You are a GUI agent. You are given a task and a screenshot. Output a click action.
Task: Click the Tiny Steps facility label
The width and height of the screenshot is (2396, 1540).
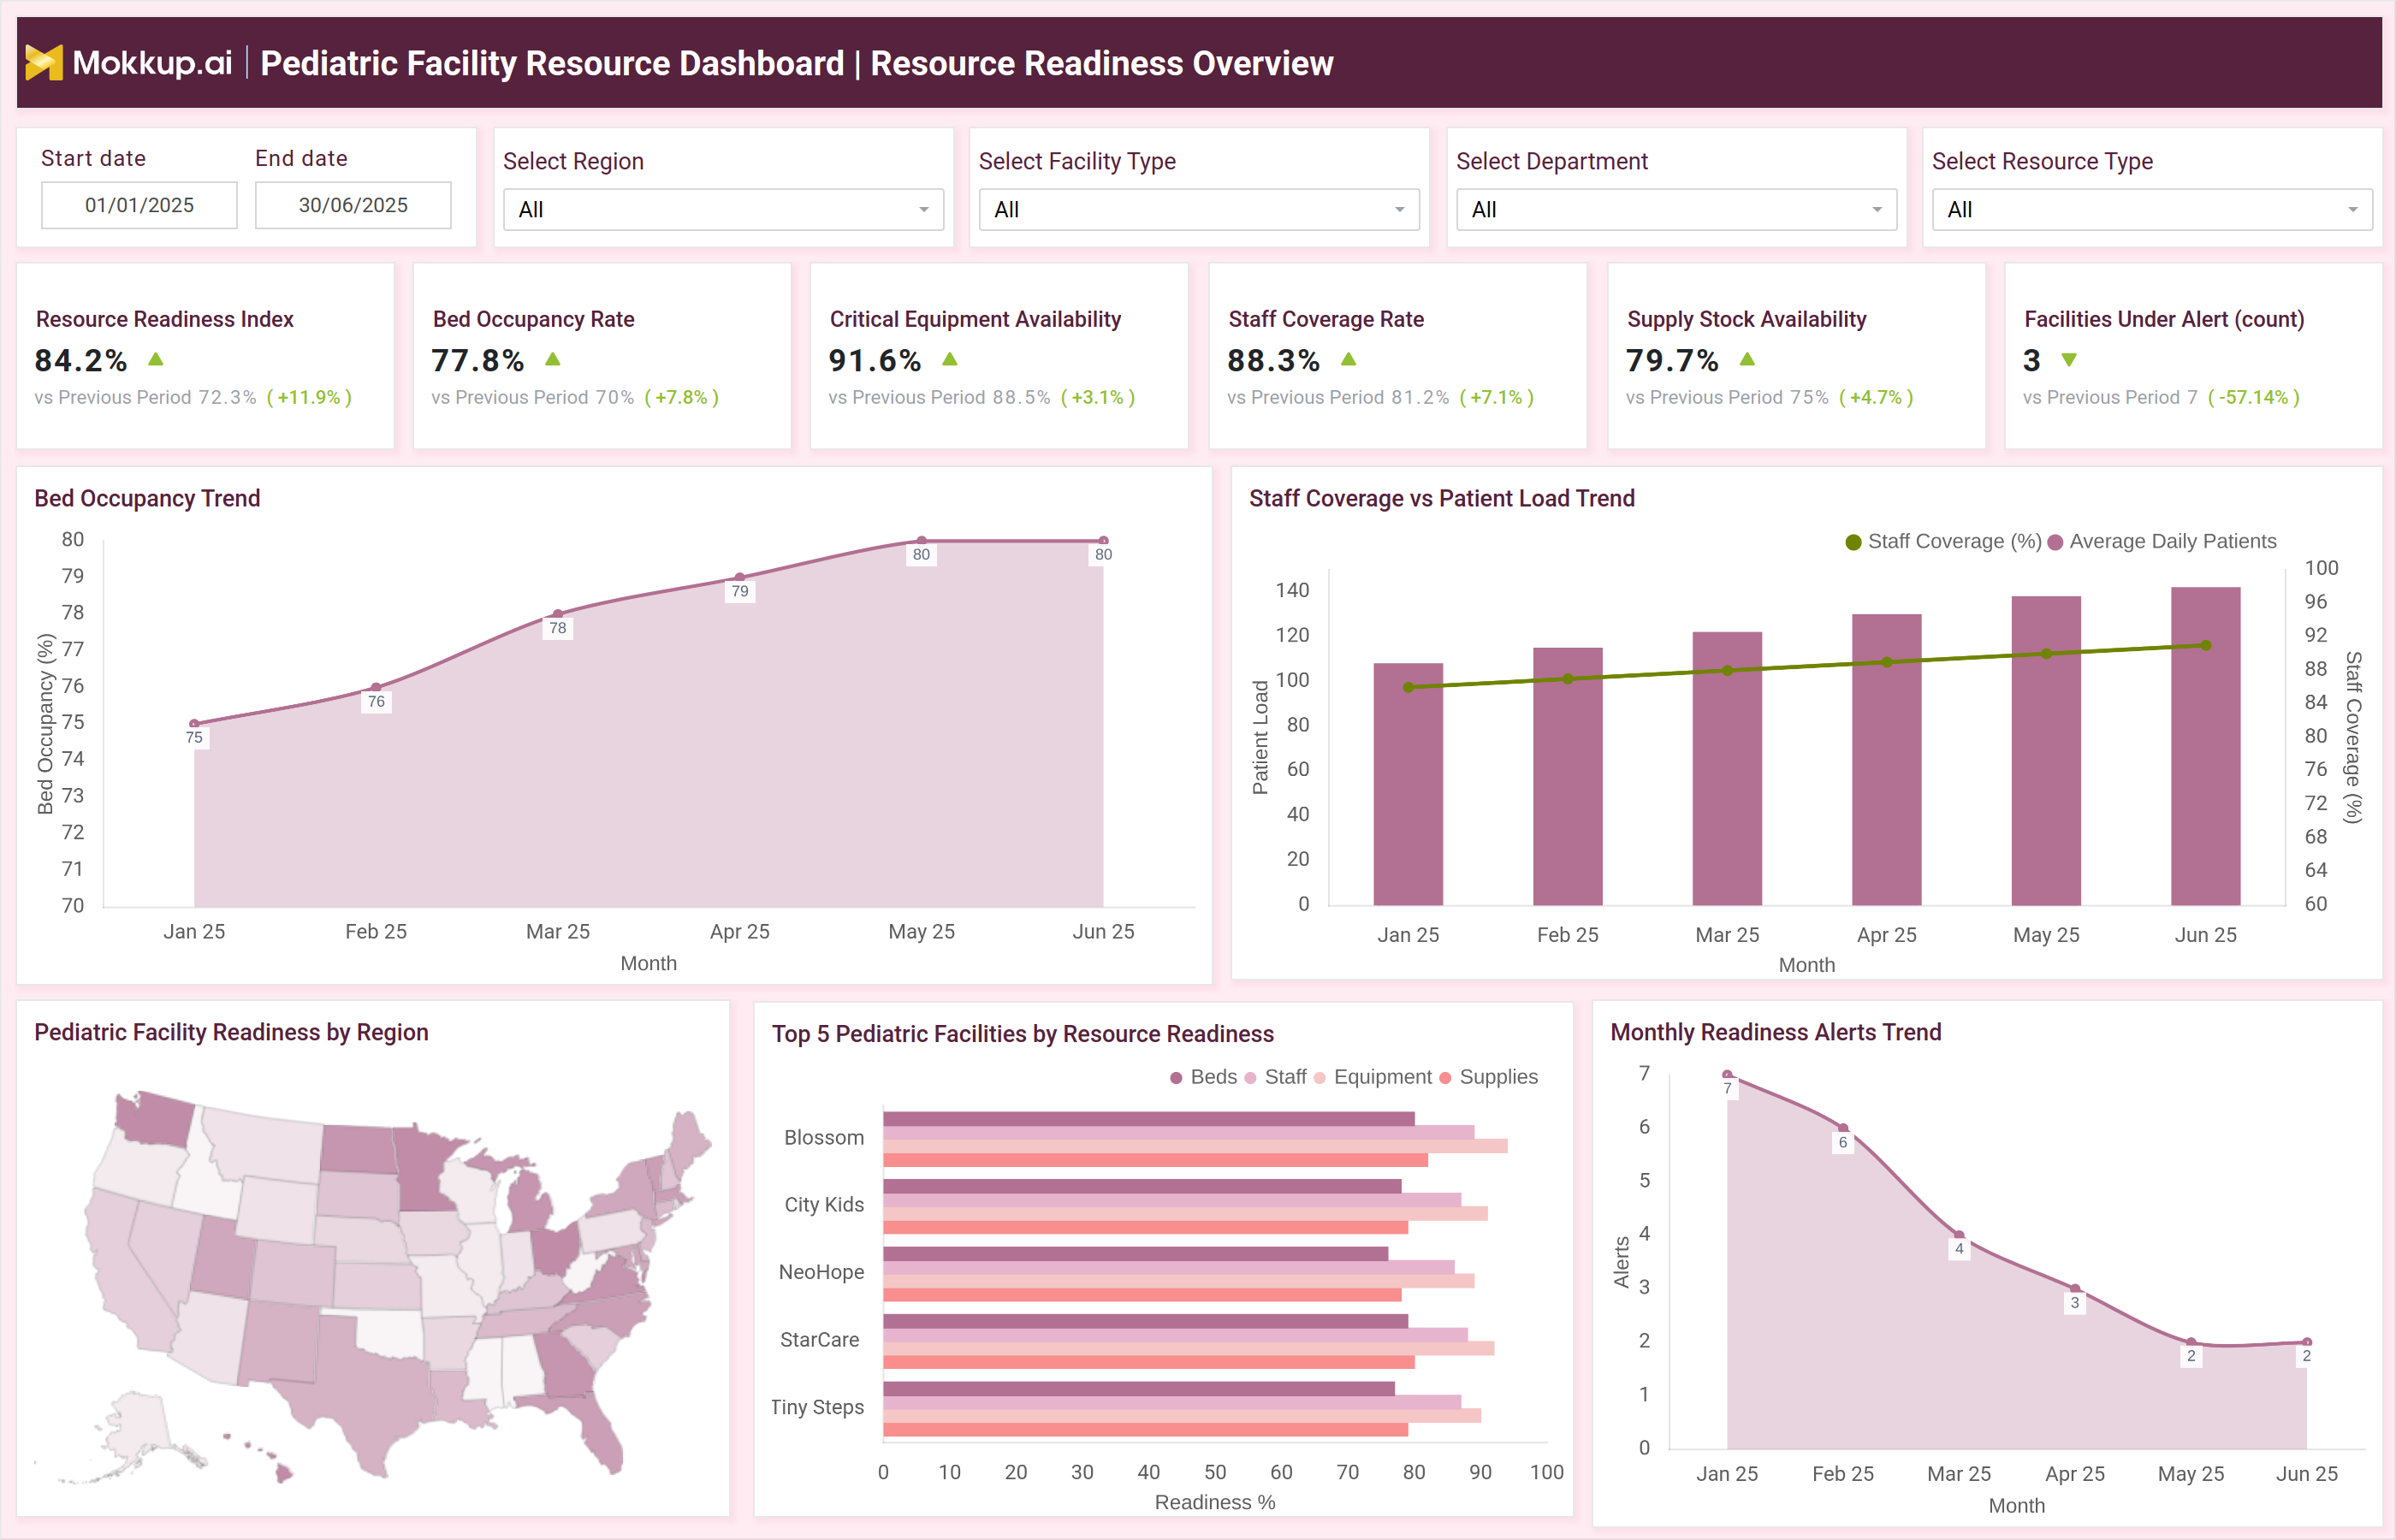click(x=817, y=1407)
